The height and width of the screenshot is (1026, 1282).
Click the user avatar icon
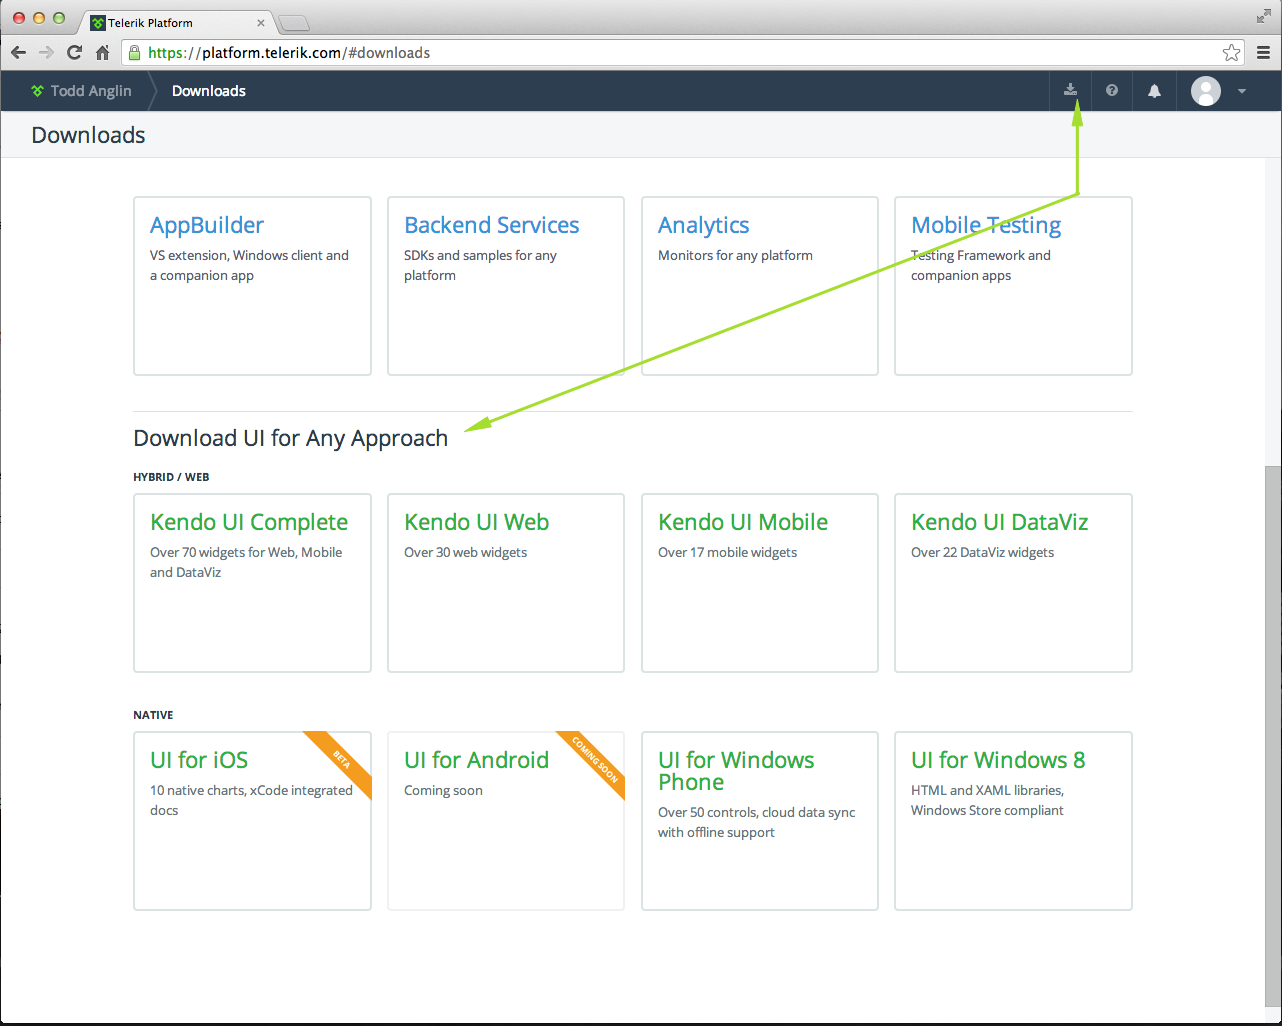(1206, 91)
